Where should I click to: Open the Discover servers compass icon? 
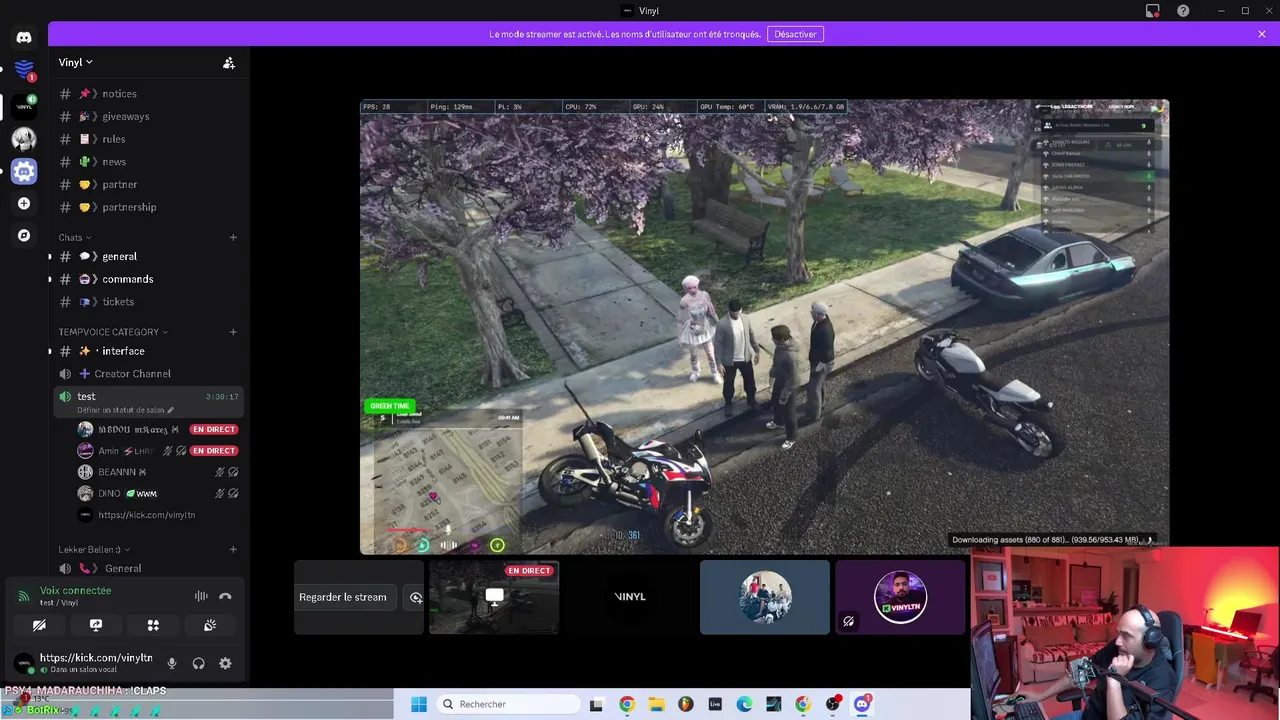click(x=24, y=235)
